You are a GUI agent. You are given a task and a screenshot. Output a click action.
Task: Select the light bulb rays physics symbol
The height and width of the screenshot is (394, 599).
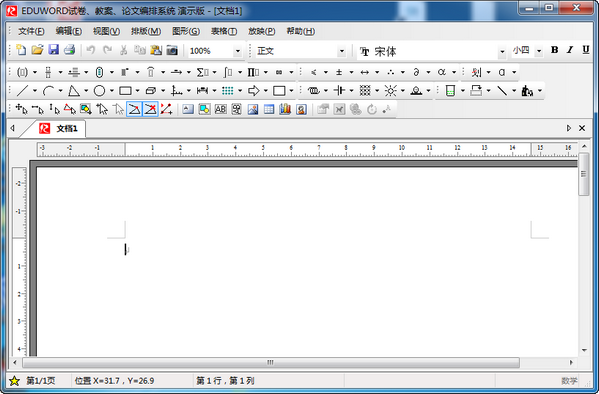coord(390,91)
